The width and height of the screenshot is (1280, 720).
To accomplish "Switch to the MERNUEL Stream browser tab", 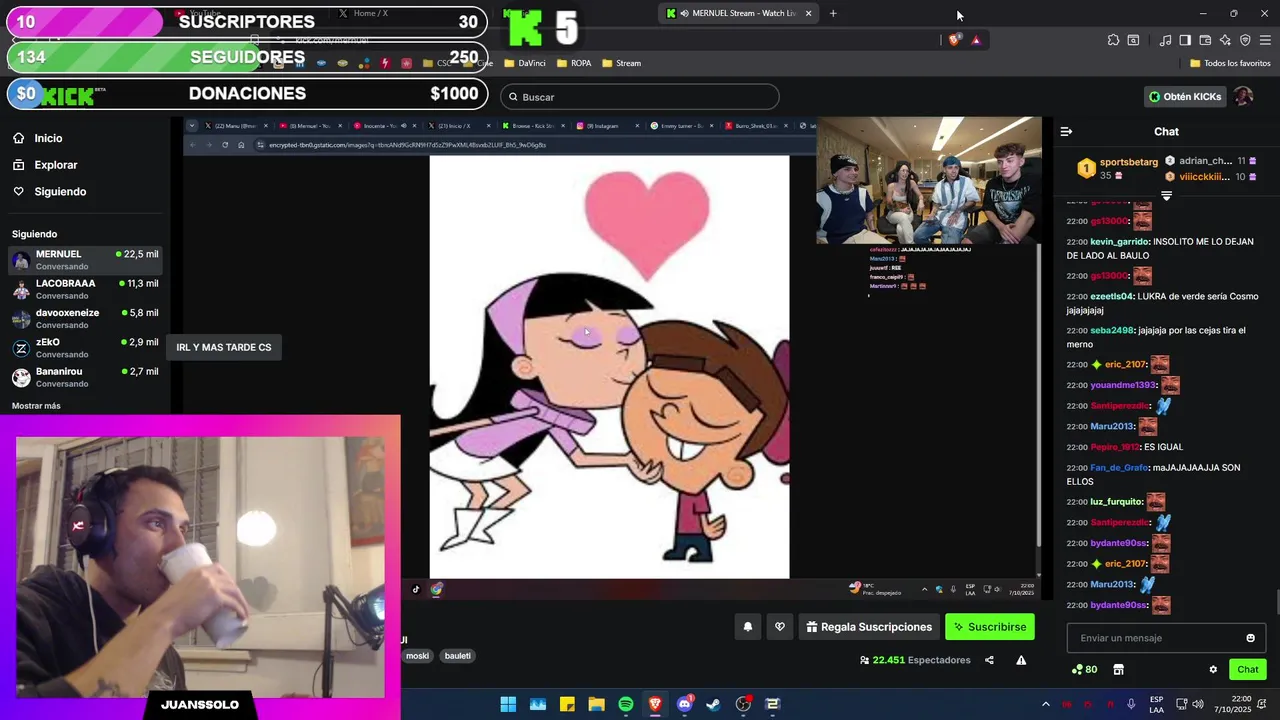I will tap(740, 13).
